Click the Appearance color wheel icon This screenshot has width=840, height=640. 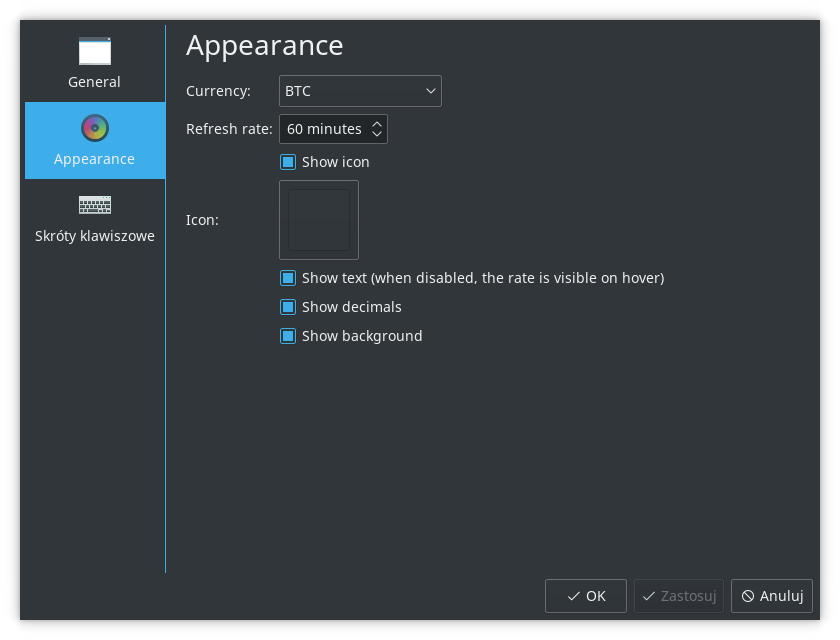[95, 128]
